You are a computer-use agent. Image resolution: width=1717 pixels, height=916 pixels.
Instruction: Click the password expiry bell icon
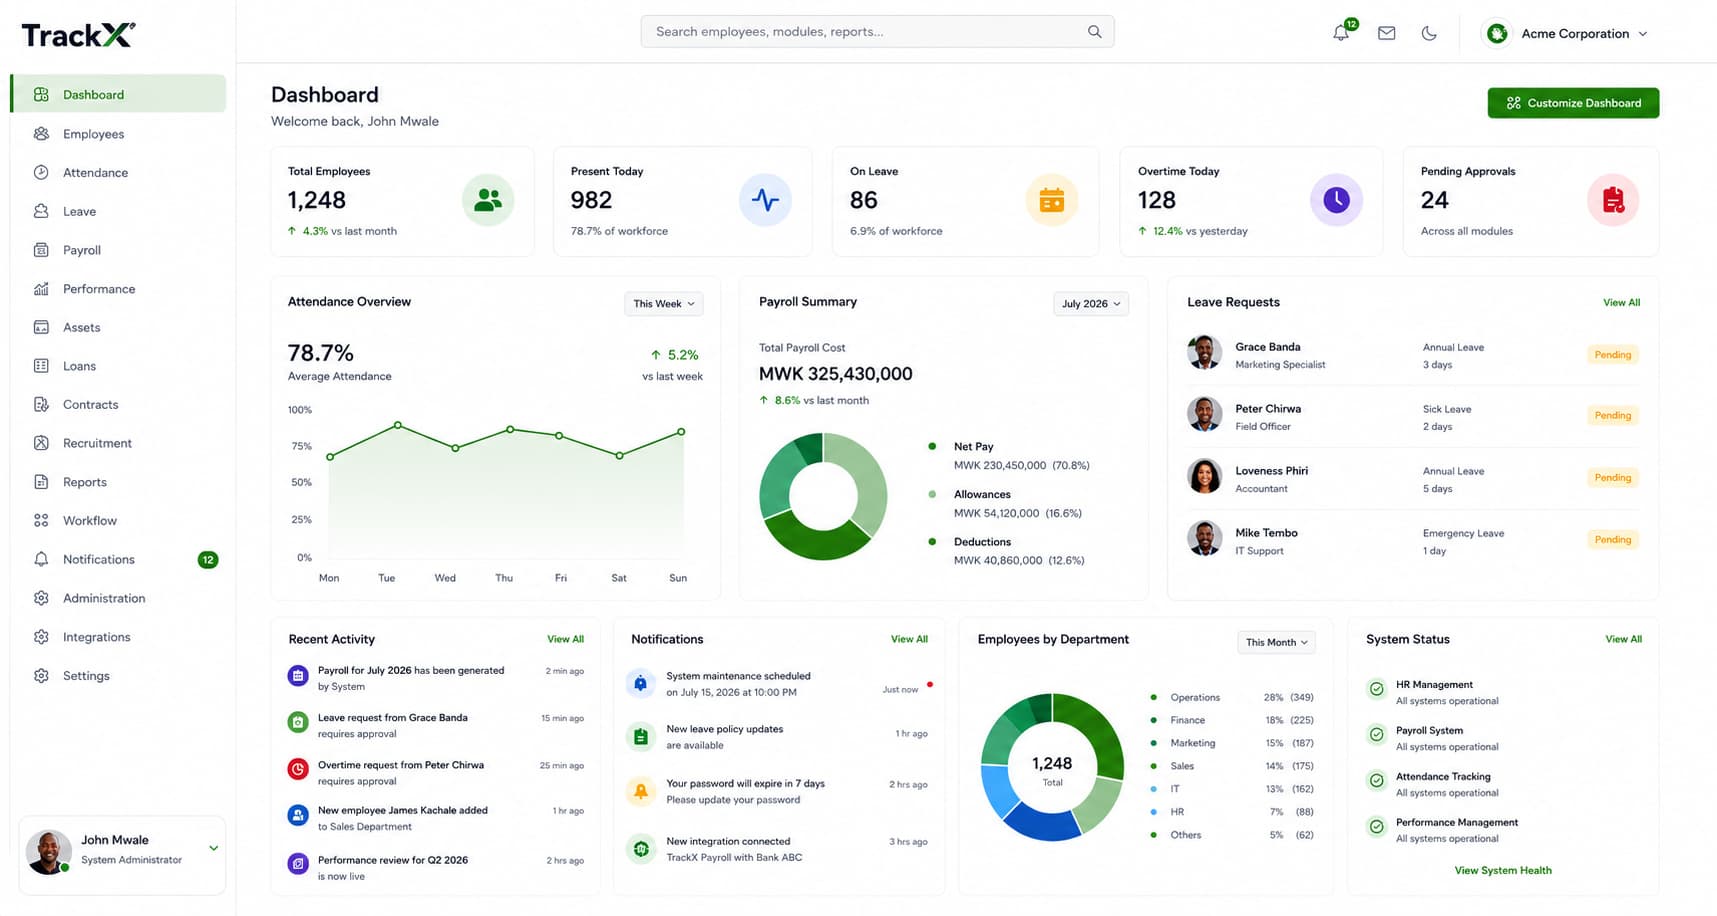pyautogui.click(x=641, y=791)
